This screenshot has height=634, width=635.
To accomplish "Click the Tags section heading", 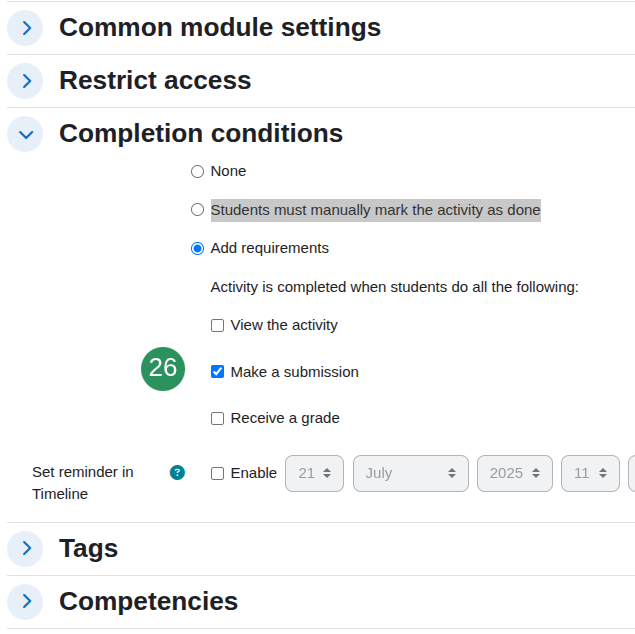I will tap(88, 549).
